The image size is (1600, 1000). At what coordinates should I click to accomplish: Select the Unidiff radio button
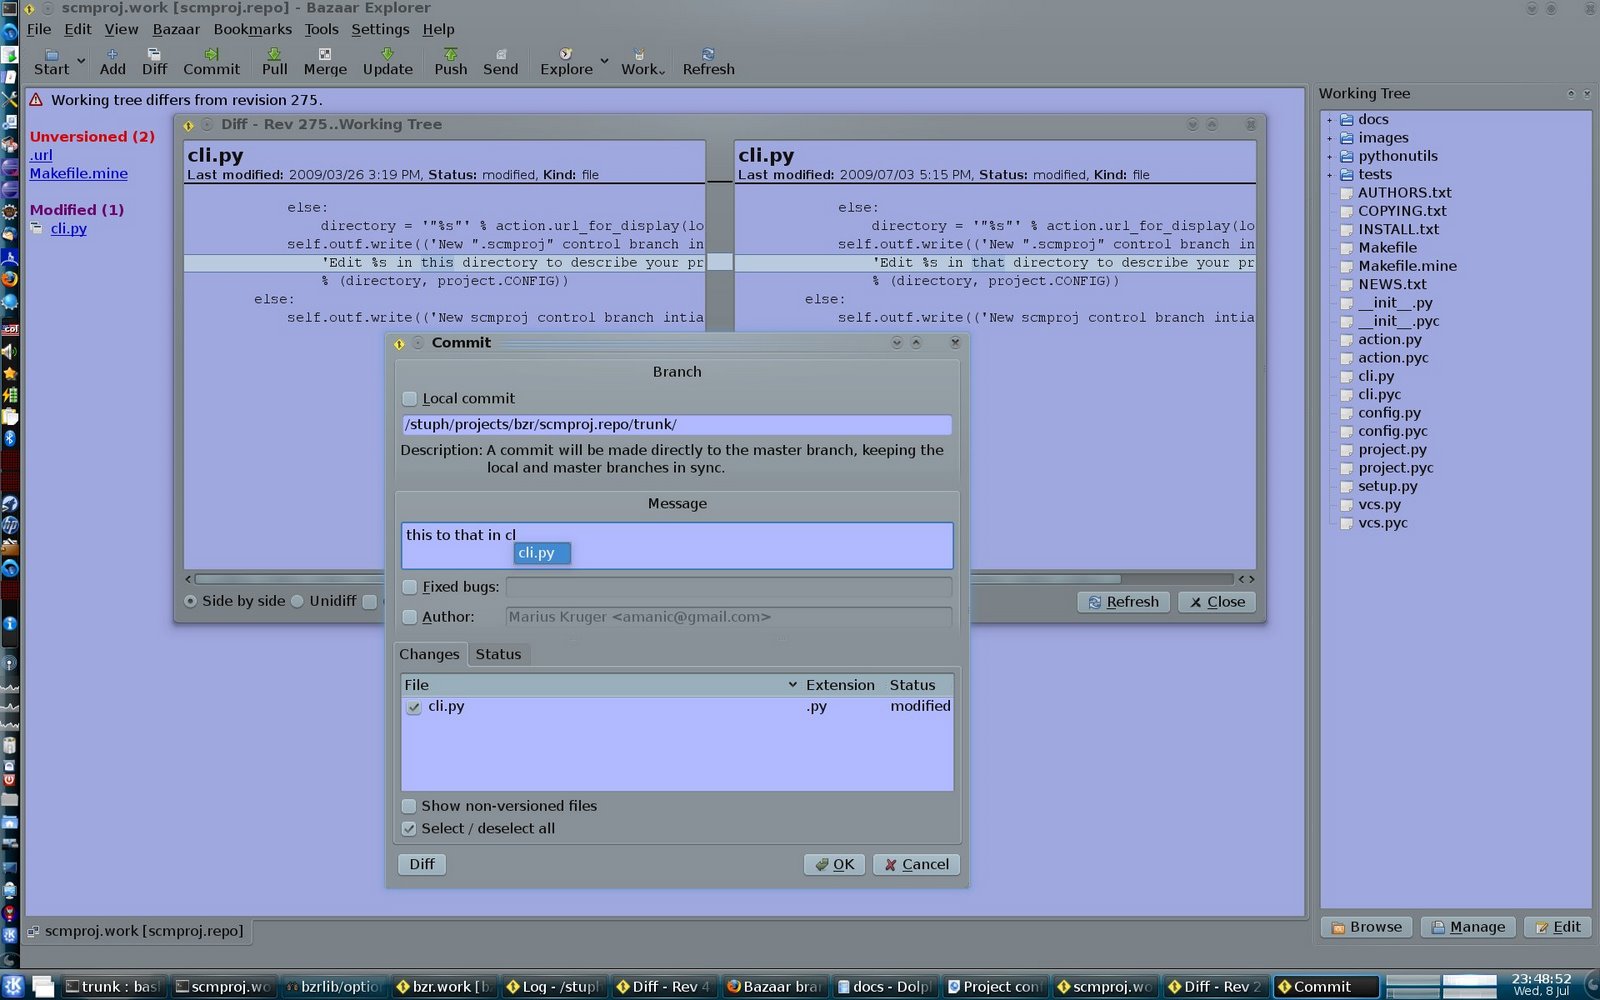coord(297,601)
